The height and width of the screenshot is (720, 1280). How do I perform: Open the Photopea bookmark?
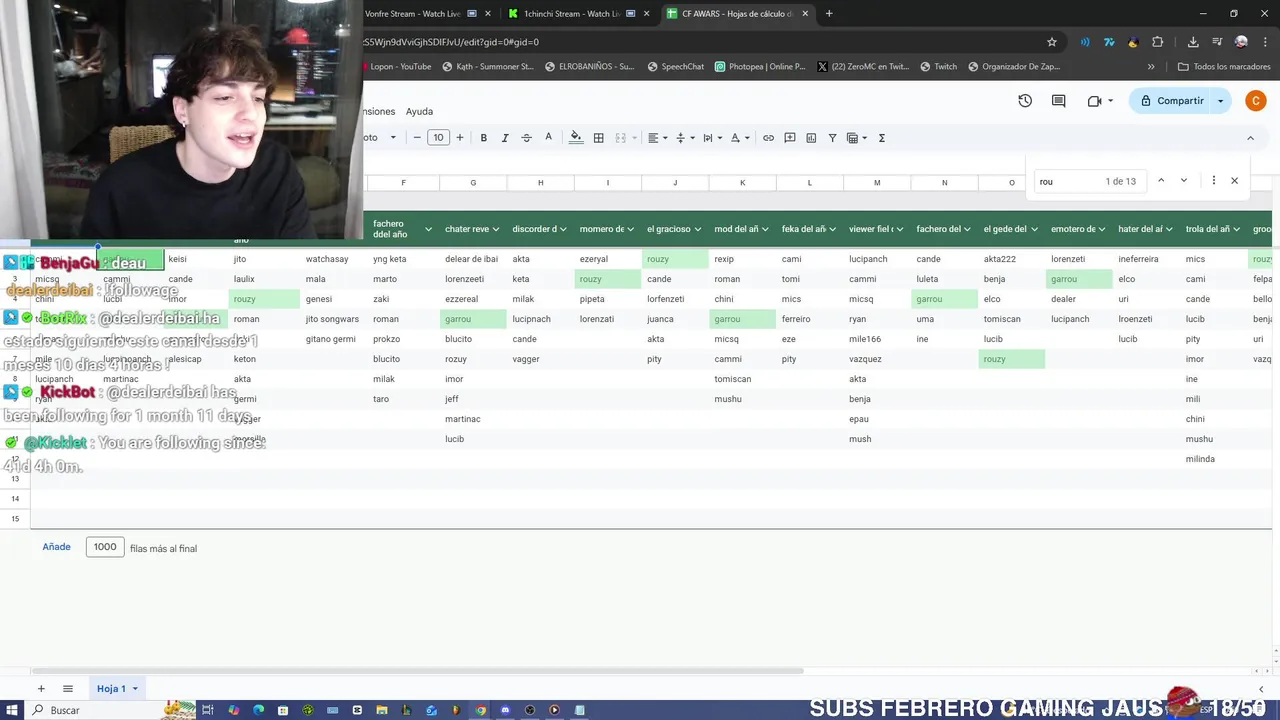point(760,67)
